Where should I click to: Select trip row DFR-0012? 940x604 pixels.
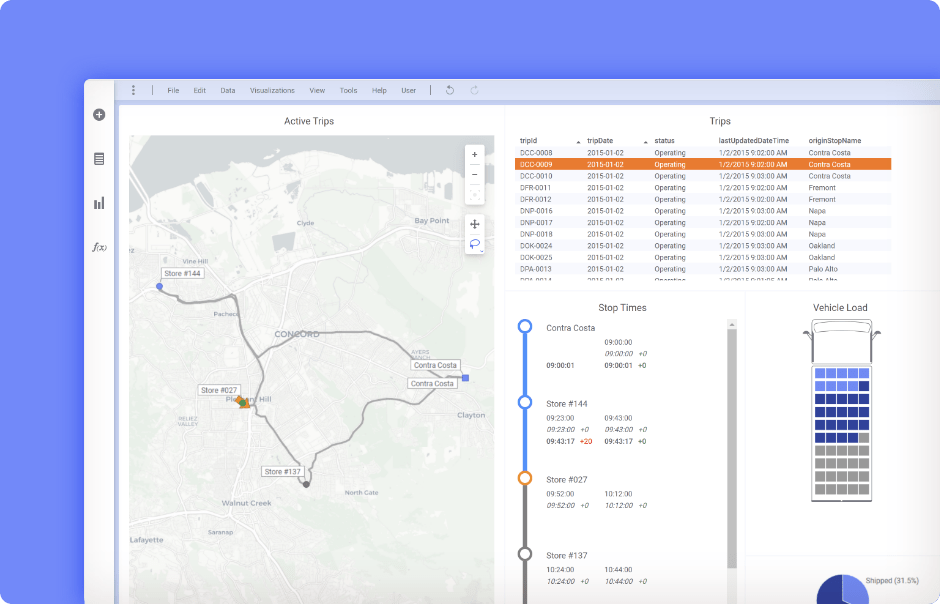click(x=703, y=200)
